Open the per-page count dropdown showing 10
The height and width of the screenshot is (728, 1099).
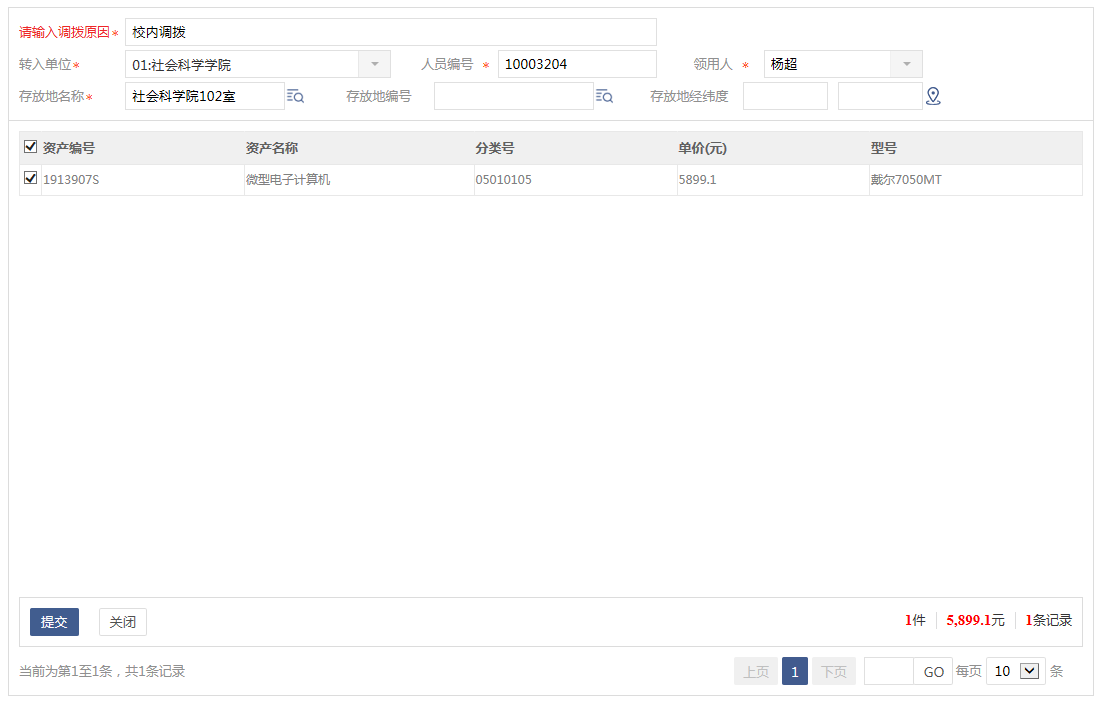(x=1016, y=671)
